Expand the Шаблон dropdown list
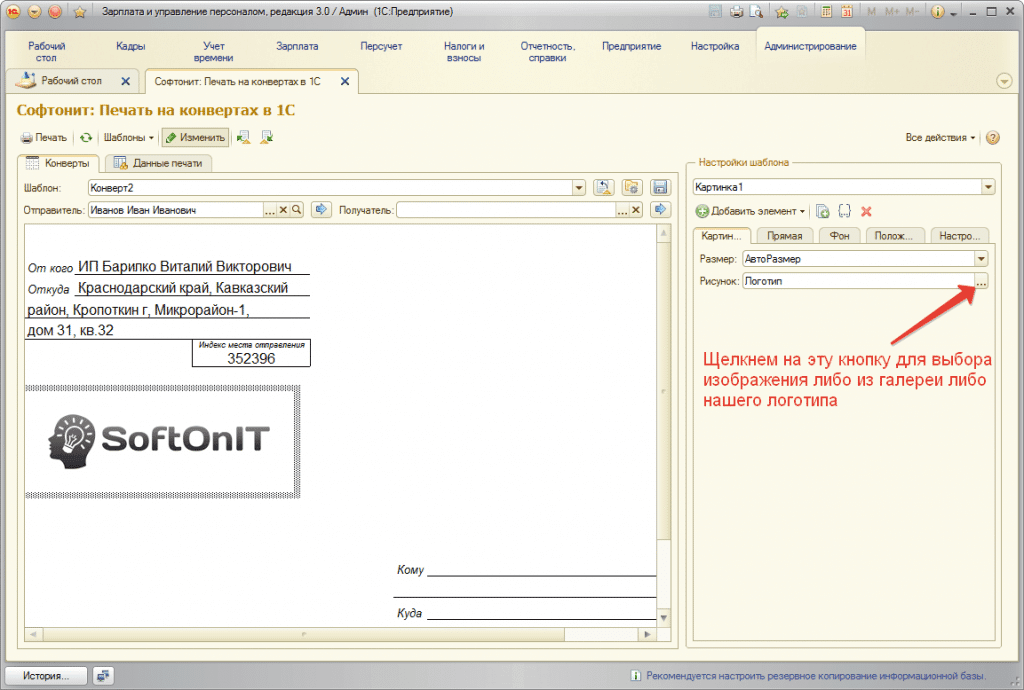Image resolution: width=1024 pixels, height=690 pixels. click(x=579, y=188)
